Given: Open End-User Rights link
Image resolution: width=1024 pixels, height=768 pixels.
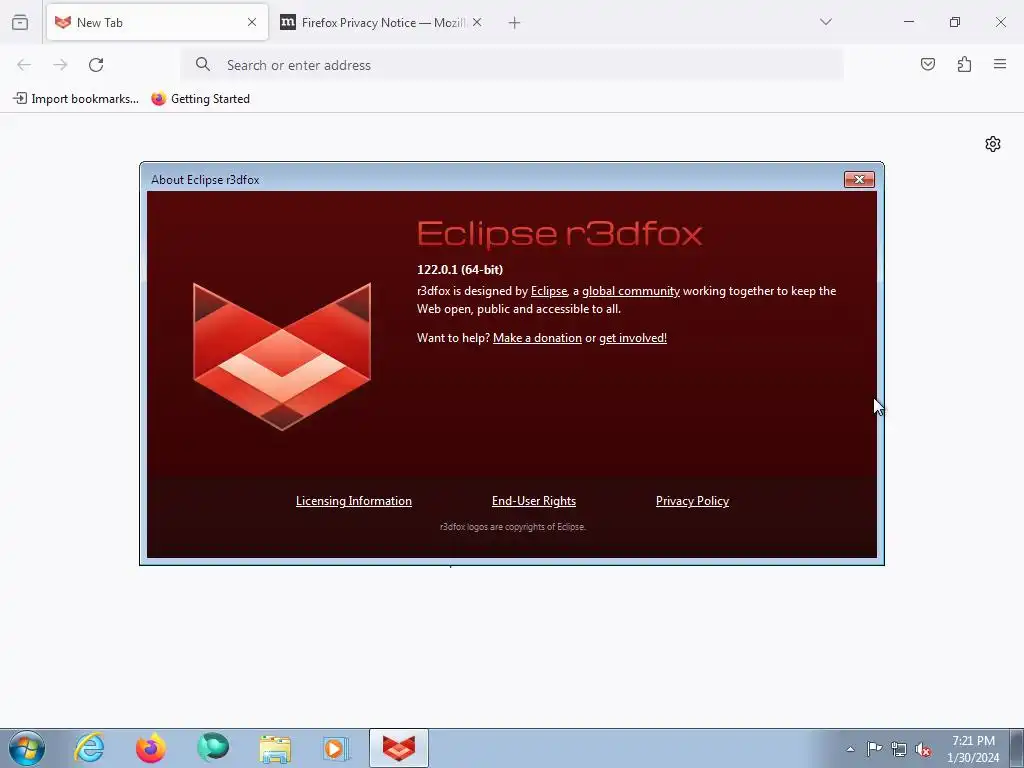Looking at the screenshot, I should coord(534,501).
